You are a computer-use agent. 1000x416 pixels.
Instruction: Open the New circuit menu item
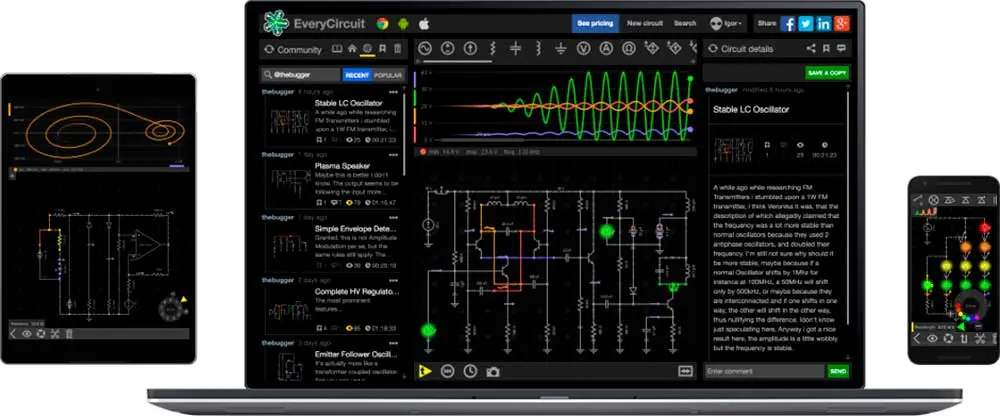[645, 23]
